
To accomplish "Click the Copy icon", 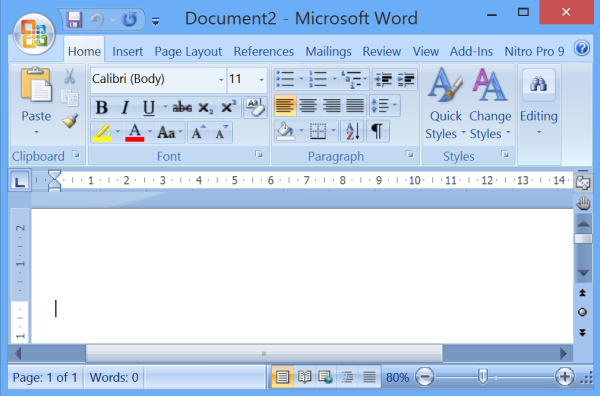I will 69,98.
